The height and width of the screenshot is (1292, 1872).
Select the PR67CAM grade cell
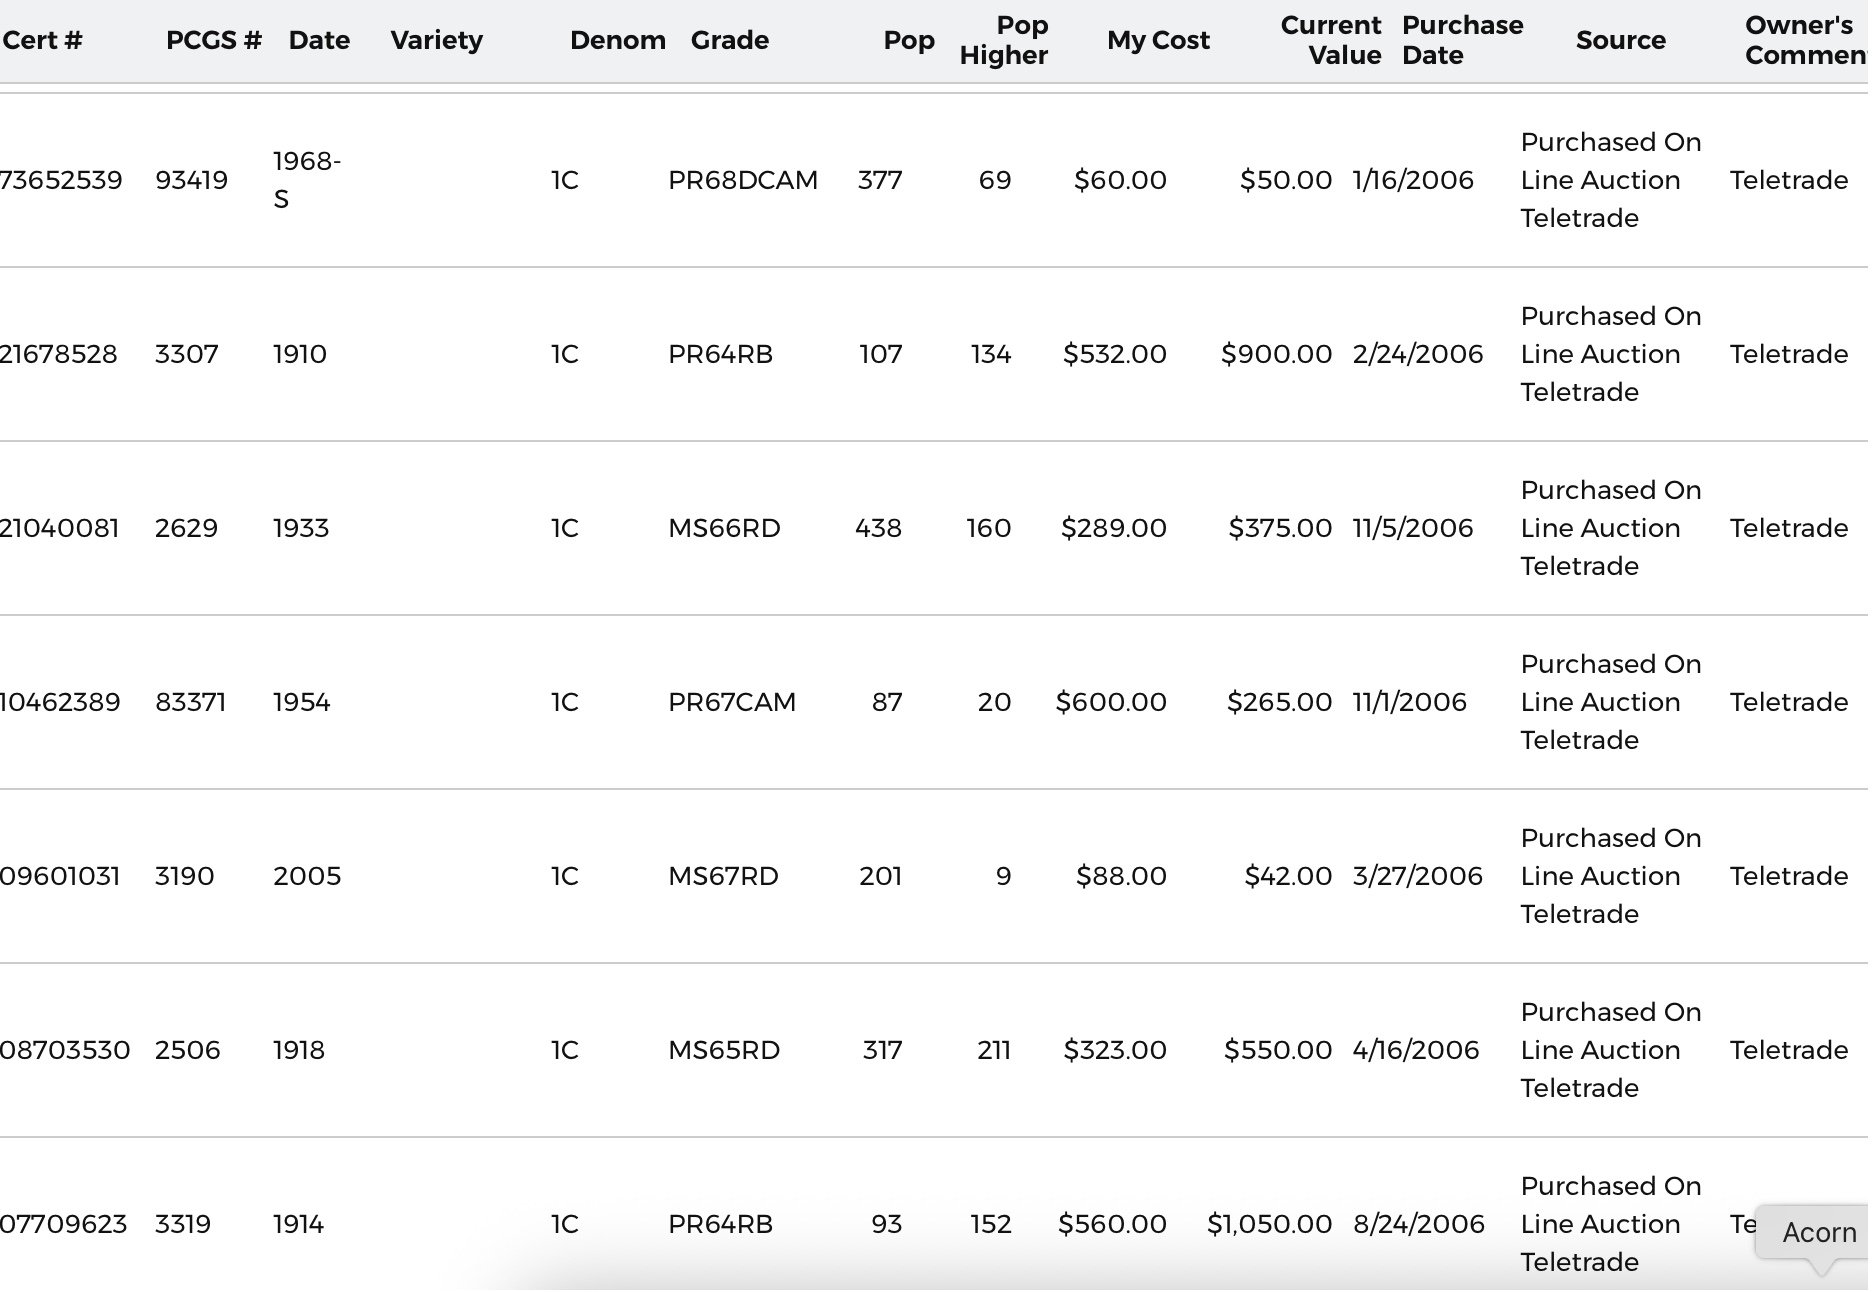point(731,702)
